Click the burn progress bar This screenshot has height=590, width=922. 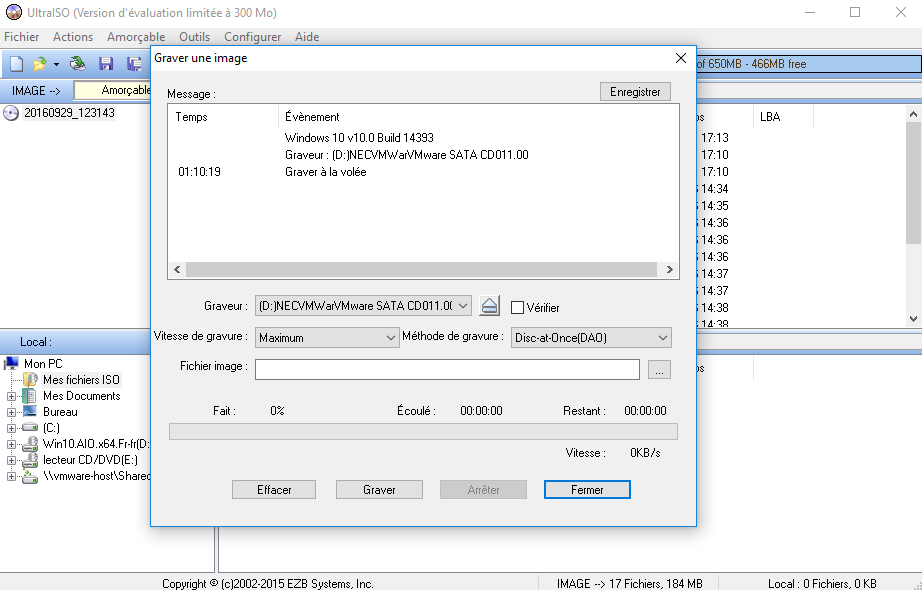point(423,431)
